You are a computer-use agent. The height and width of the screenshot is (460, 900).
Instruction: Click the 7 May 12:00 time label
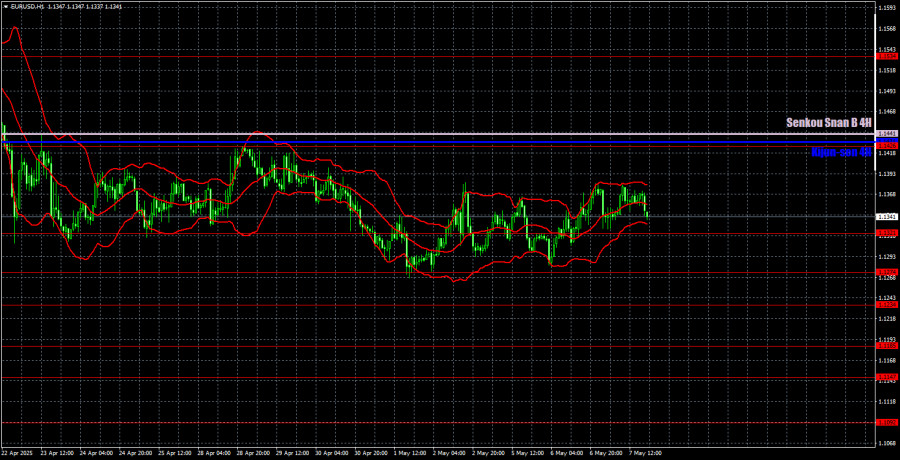(x=646, y=453)
